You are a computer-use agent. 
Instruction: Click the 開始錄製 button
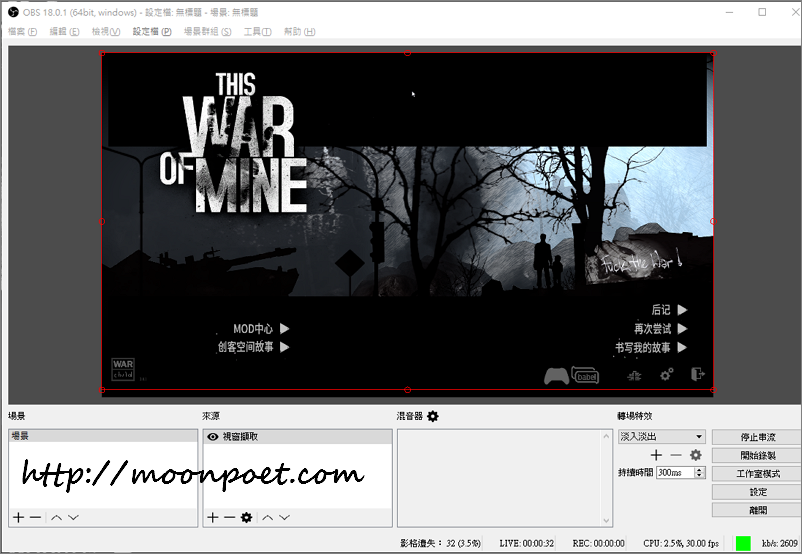point(758,455)
